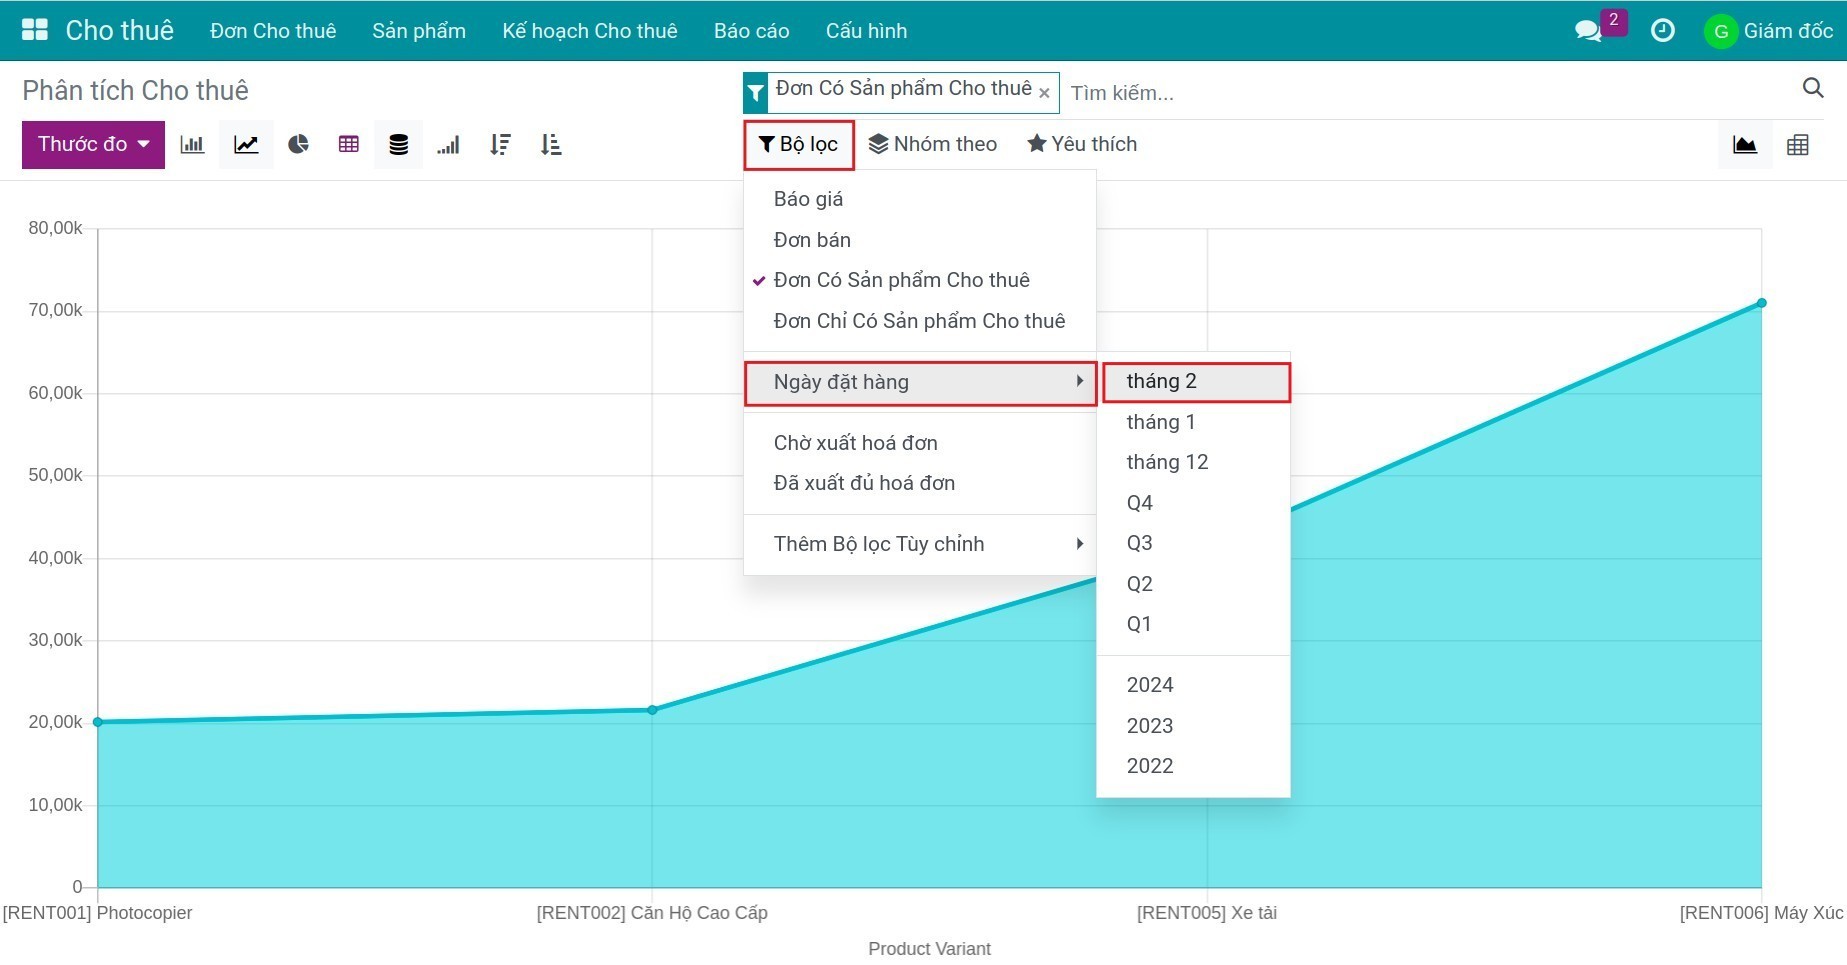The height and width of the screenshot is (965, 1847).
Task: Open the Yêu thích favorites menu
Action: [x=1082, y=144]
